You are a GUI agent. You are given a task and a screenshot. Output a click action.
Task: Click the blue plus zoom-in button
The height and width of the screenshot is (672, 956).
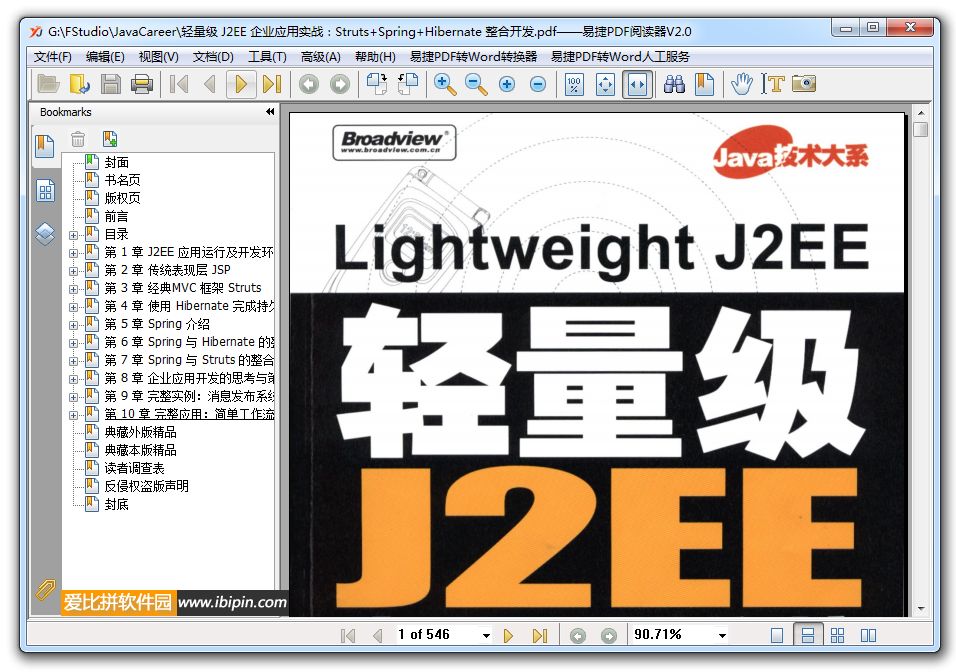(x=507, y=84)
